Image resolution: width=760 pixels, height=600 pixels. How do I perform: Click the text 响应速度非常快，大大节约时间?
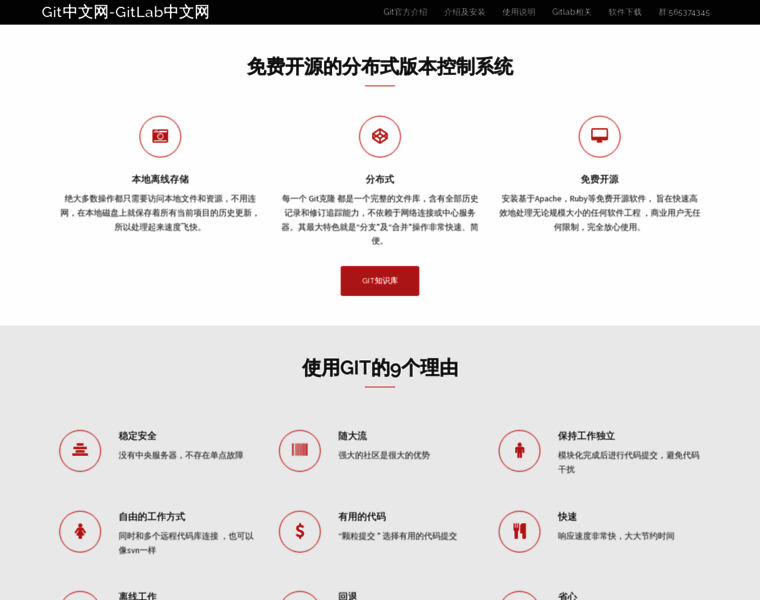pyautogui.click(x=616, y=536)
